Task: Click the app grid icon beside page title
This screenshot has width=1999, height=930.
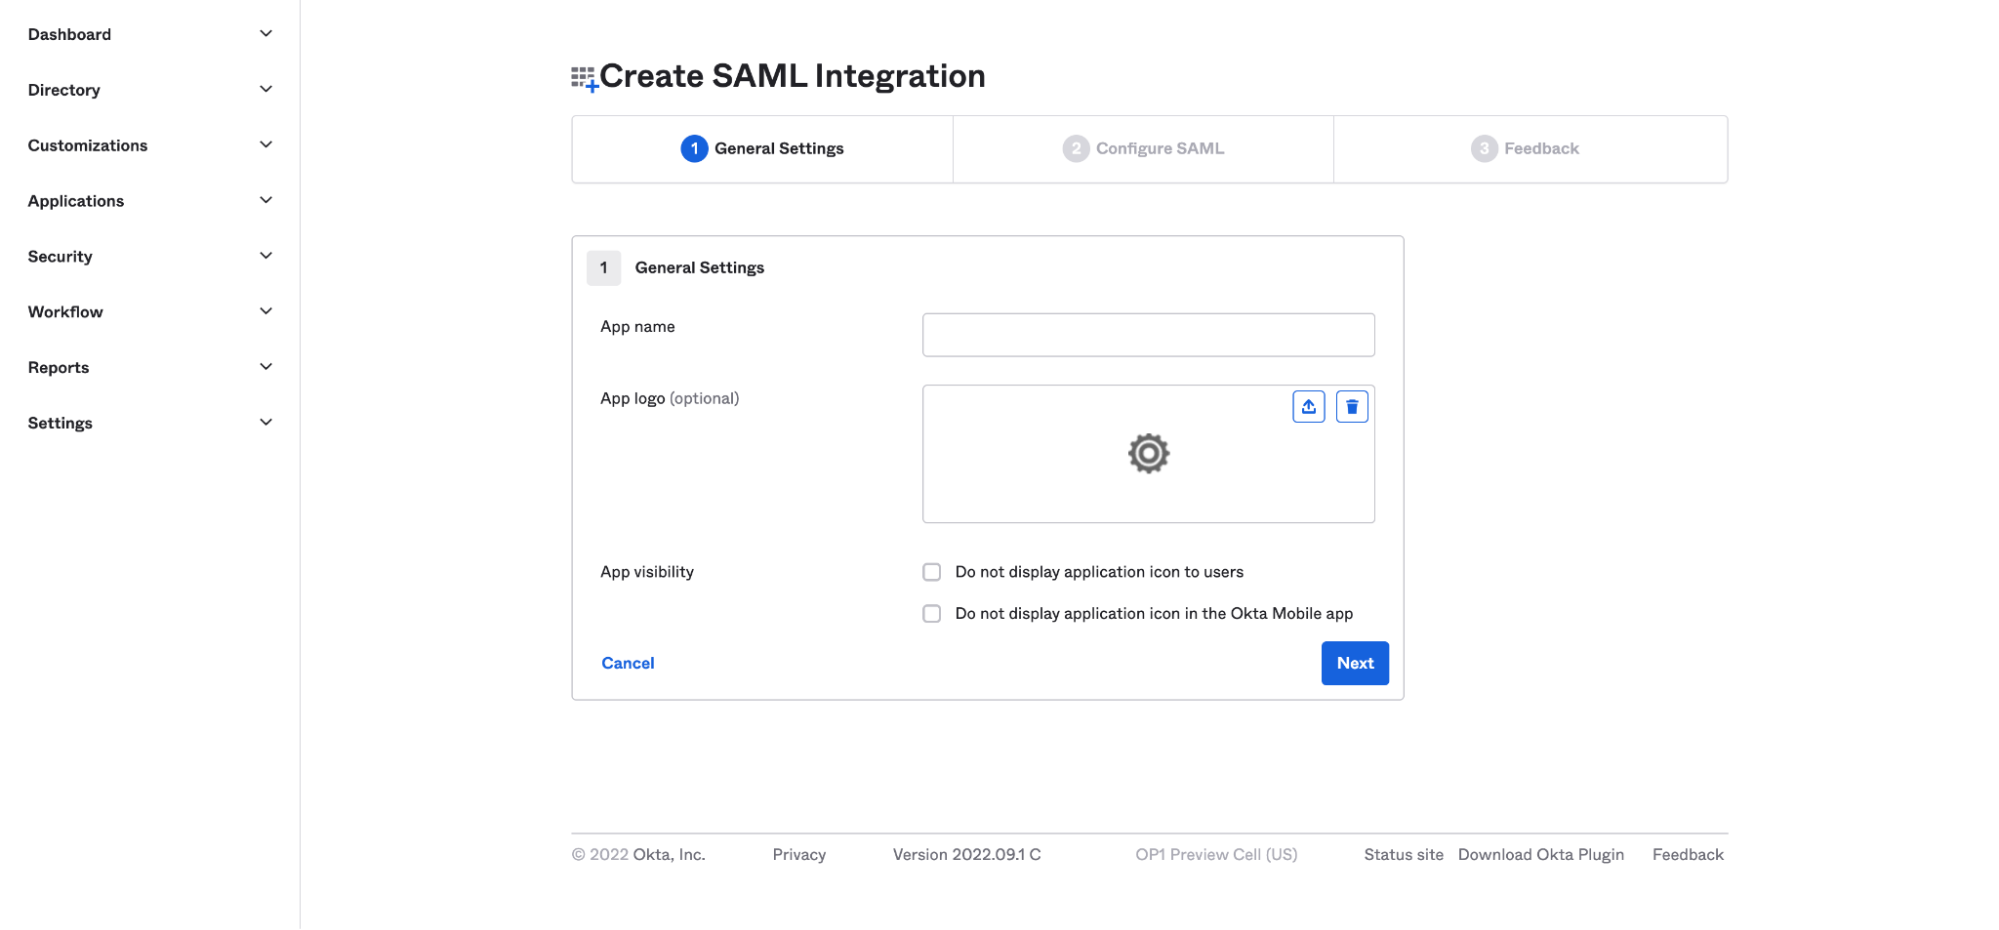Action: [584, 78]
